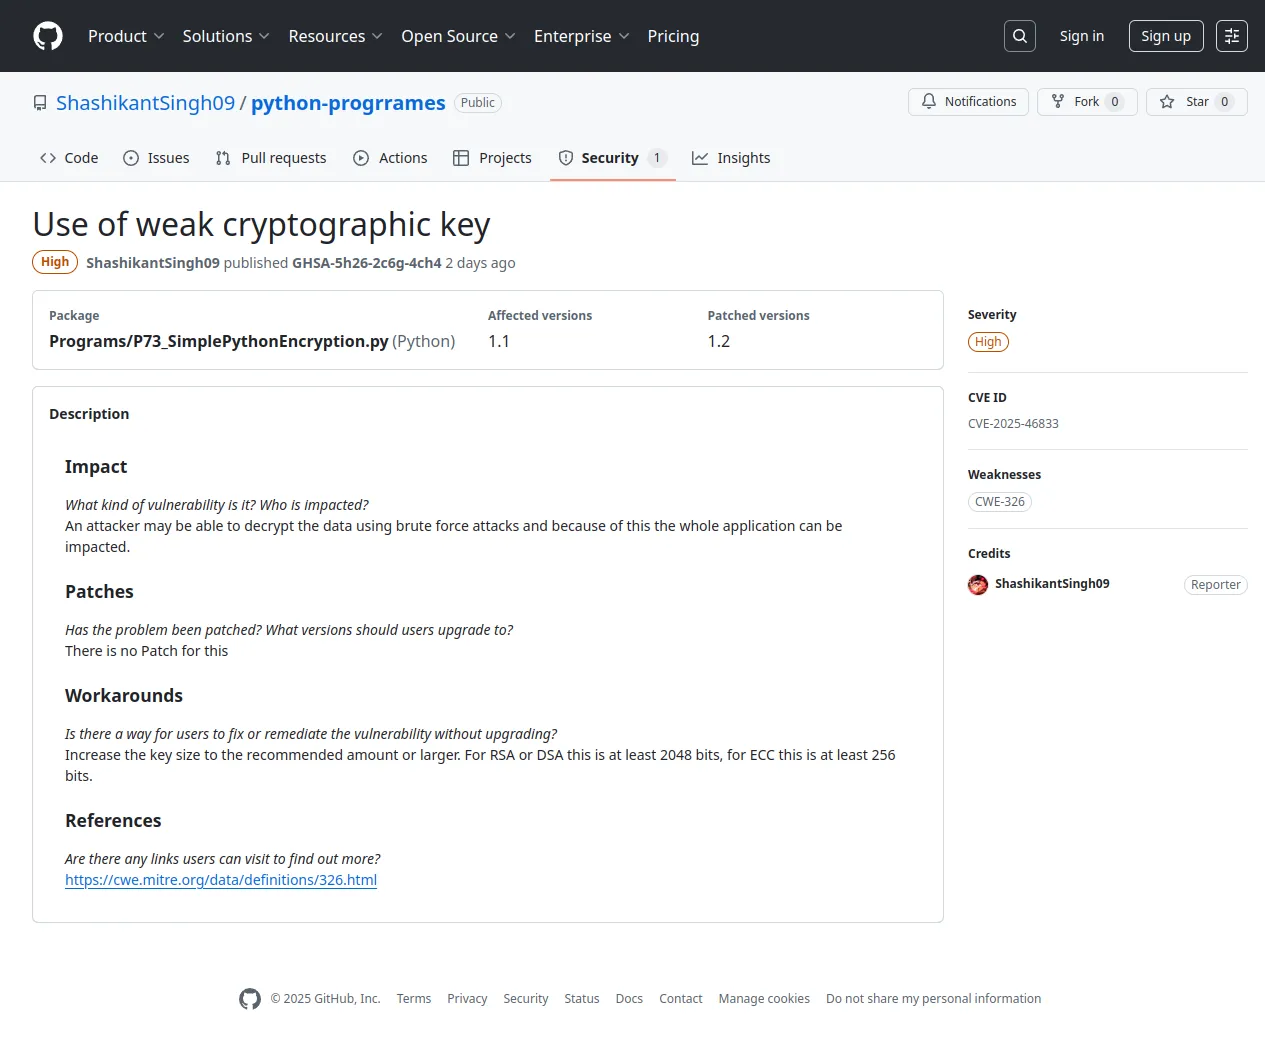The width and height of the screenshot is (1265, 1052).
Task: Click the repository book icon
Action: pos(40,103)
